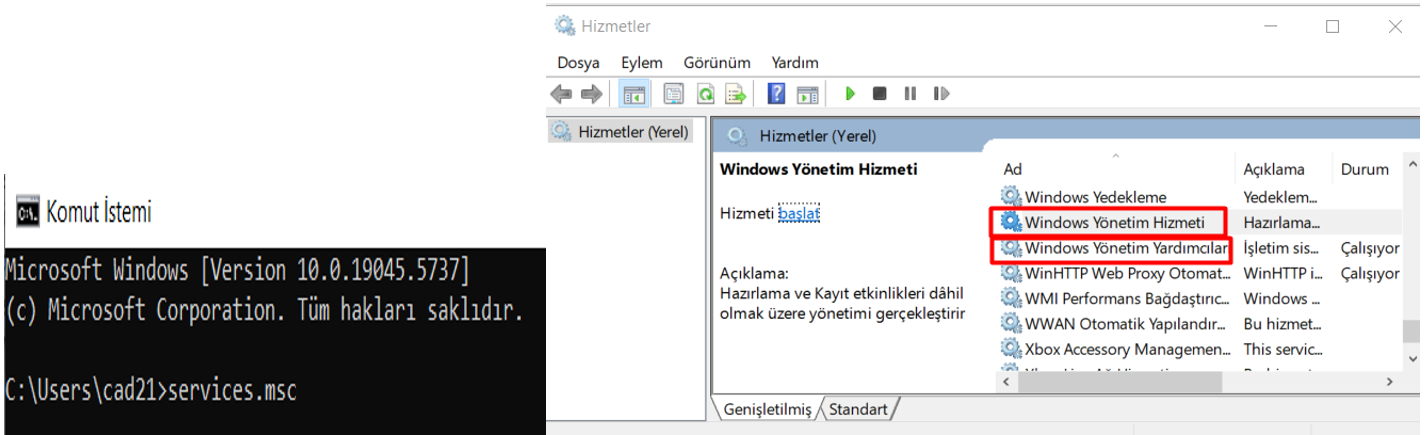Refresh the services list via toolbar icon

pyautogui.click(x=705, y=93)
